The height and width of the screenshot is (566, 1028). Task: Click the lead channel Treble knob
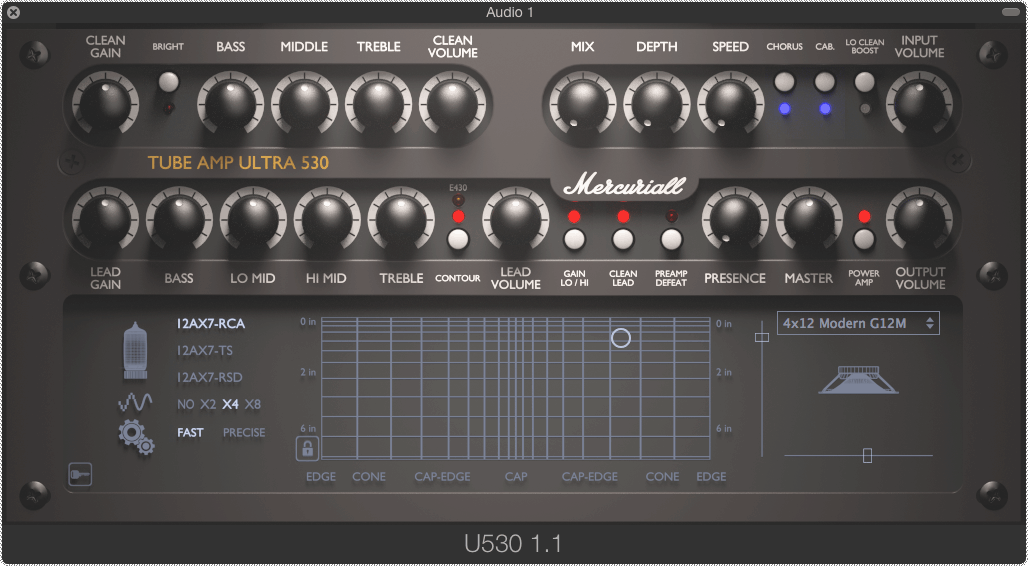(401, 219)
